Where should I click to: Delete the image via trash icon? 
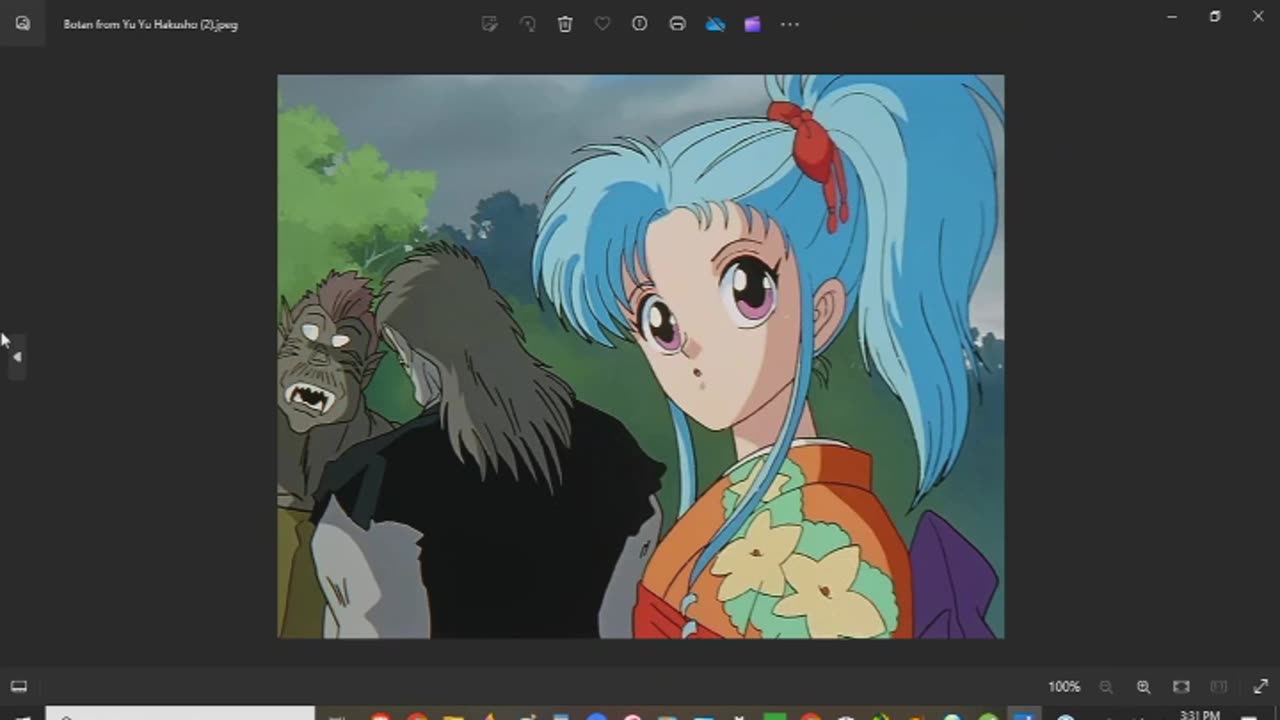tap(565, 24)
